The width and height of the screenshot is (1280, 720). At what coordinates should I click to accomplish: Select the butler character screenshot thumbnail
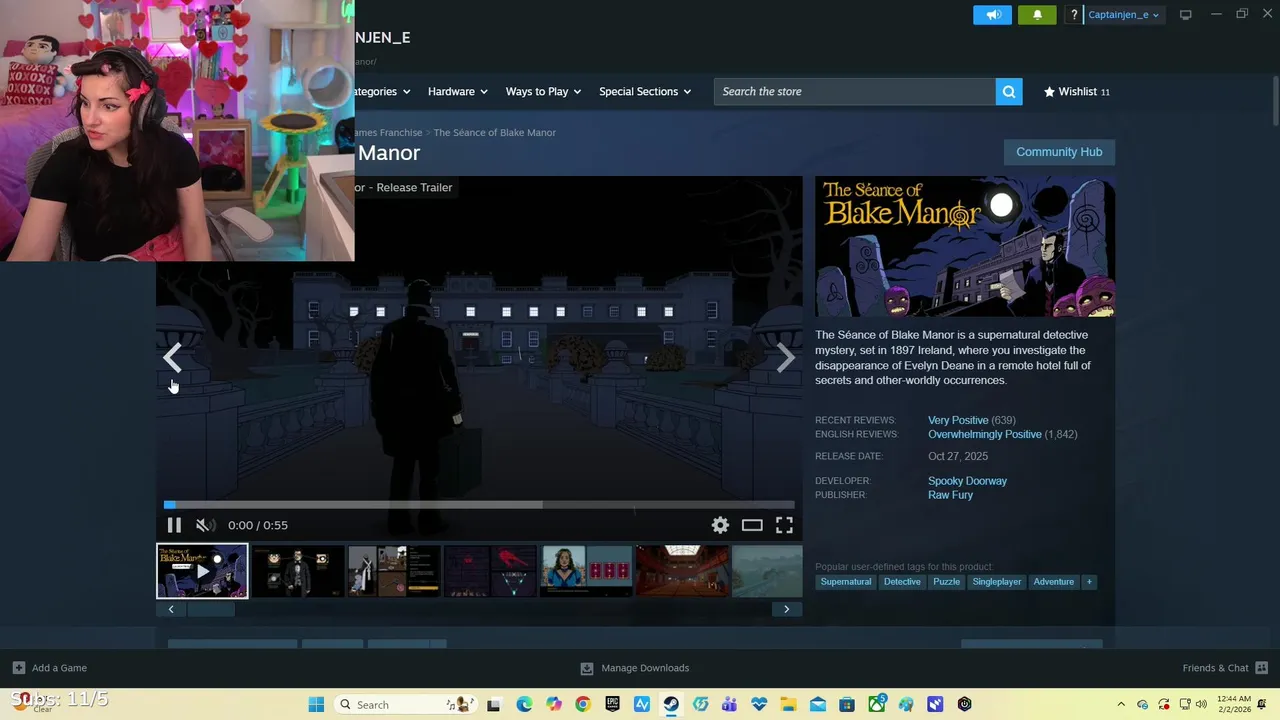tap(298, 571)
